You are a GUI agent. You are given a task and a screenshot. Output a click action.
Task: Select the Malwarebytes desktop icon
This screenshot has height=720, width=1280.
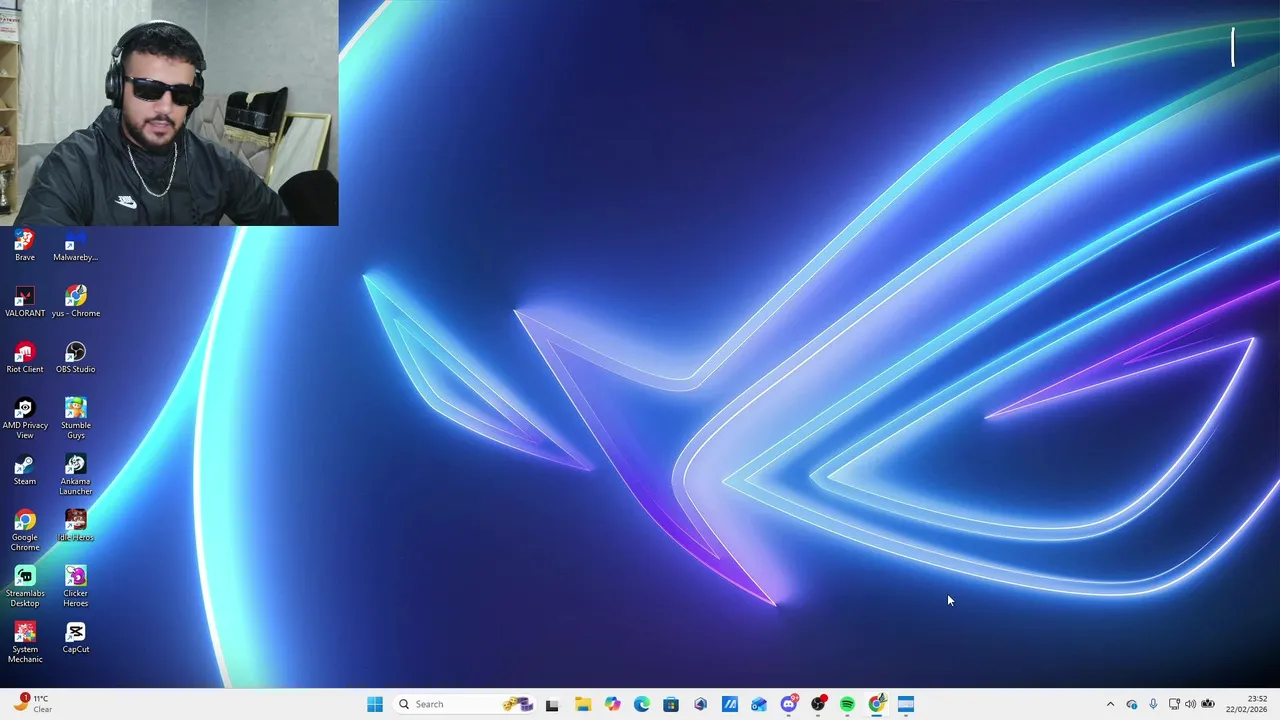tap(75, 246)
